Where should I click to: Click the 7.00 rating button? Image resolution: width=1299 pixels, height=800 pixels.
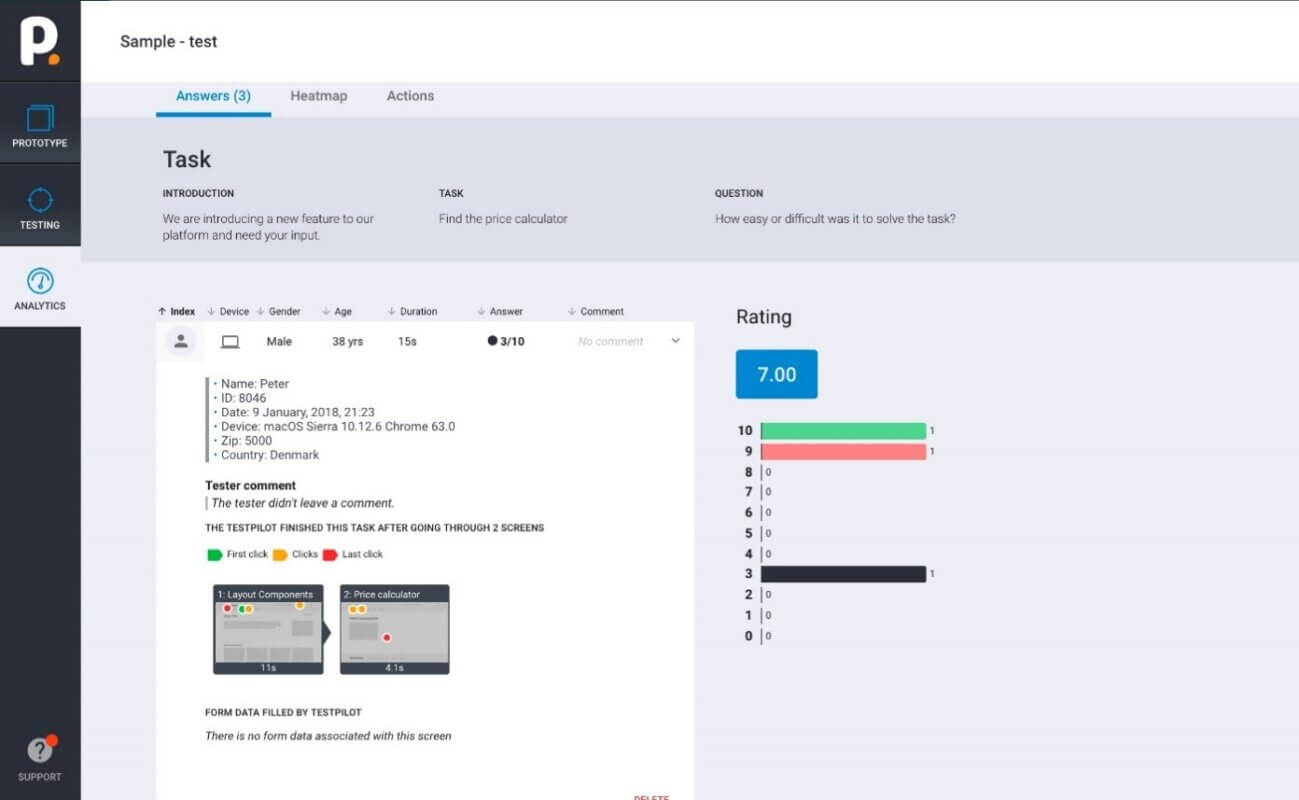(776, 374)
